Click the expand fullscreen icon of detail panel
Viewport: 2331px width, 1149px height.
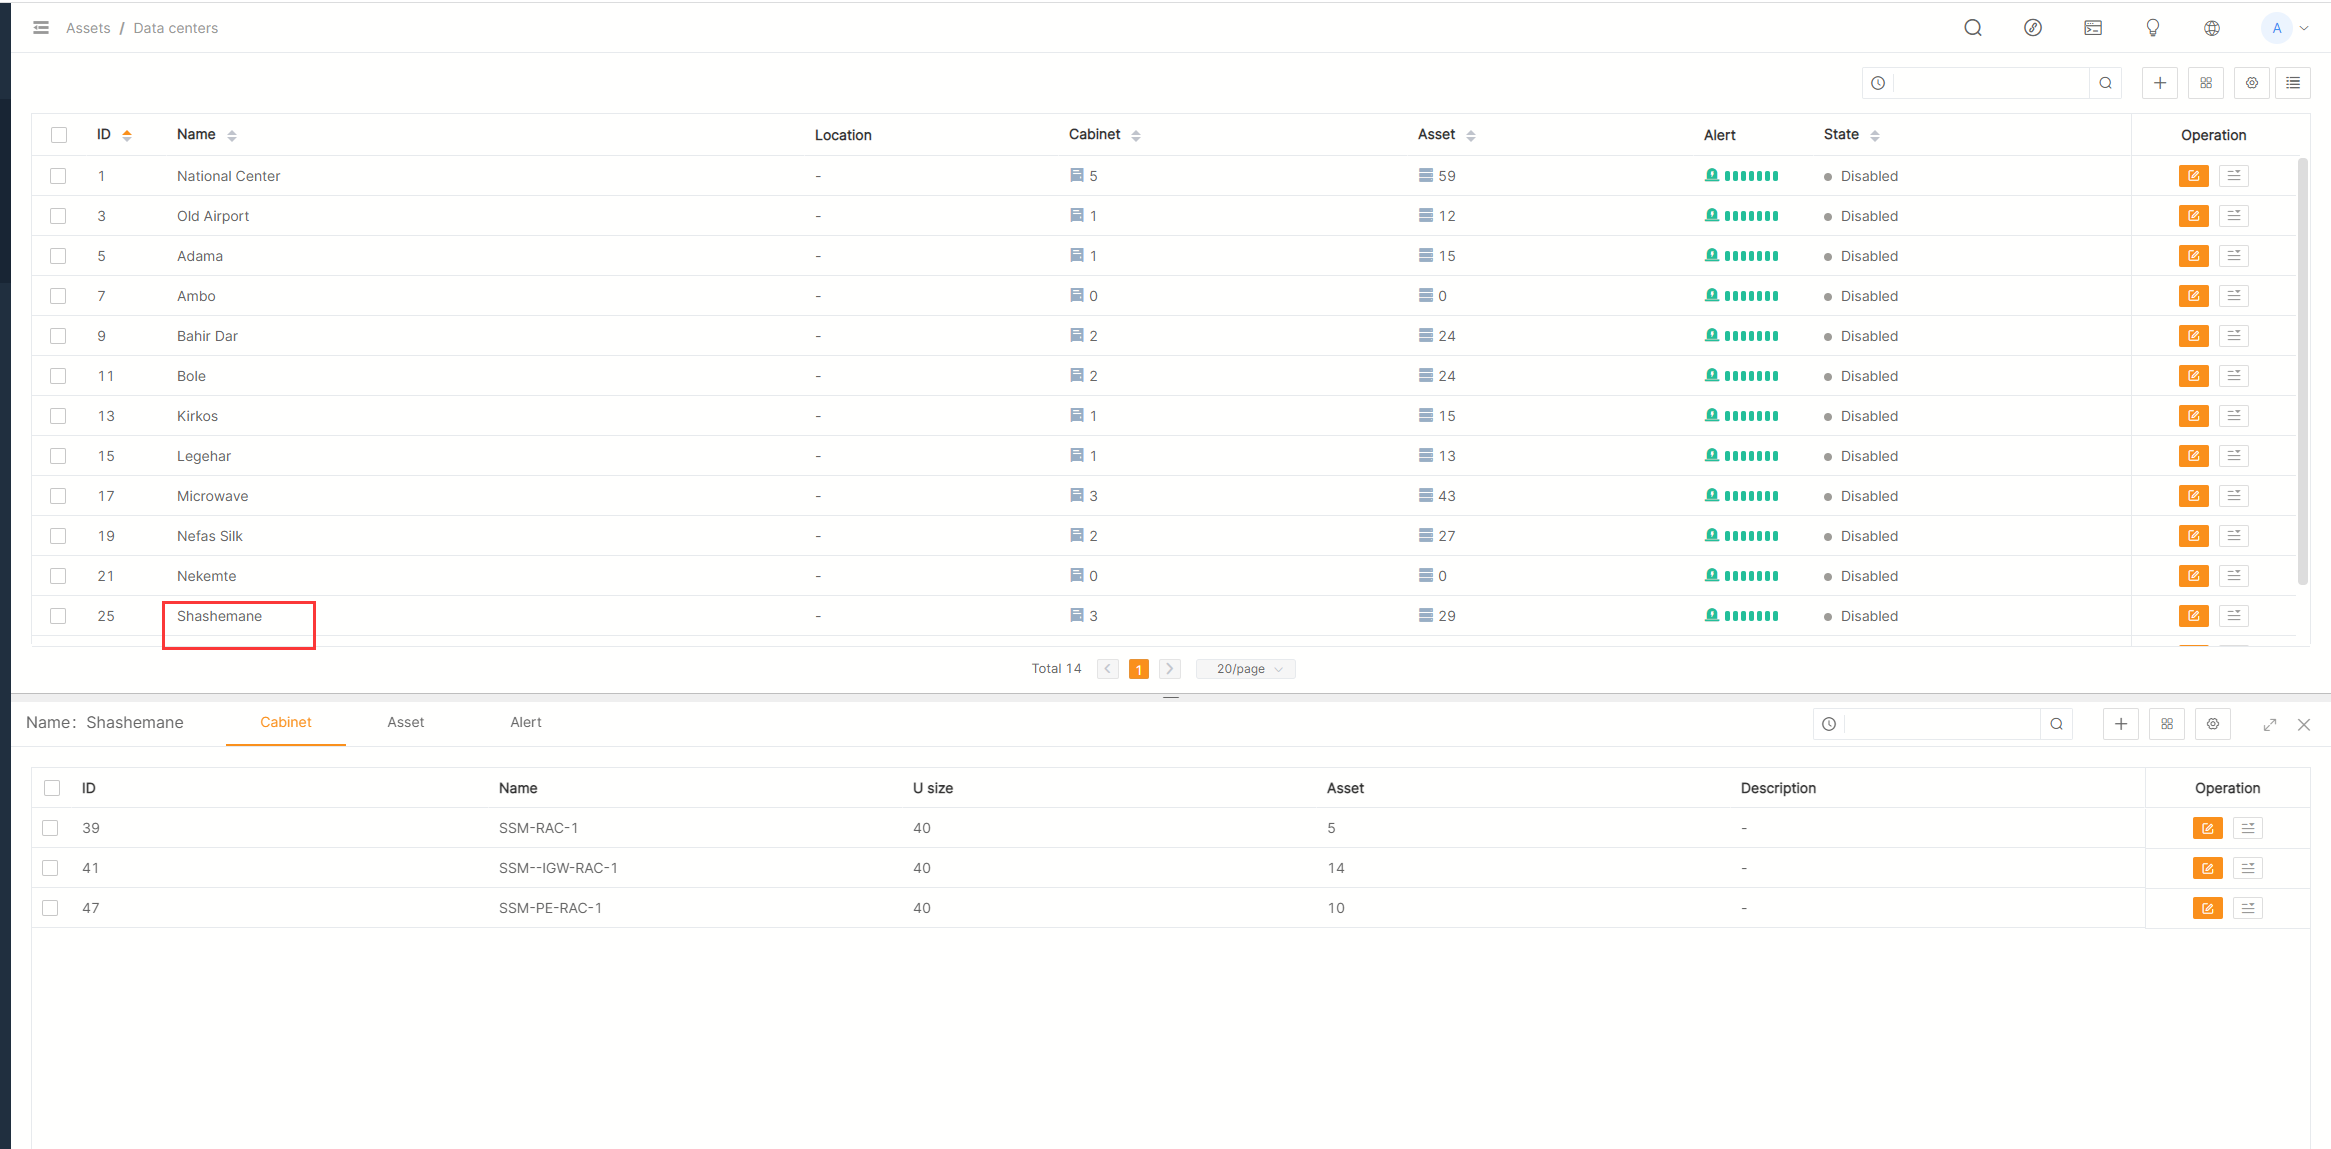[2269, 725]
